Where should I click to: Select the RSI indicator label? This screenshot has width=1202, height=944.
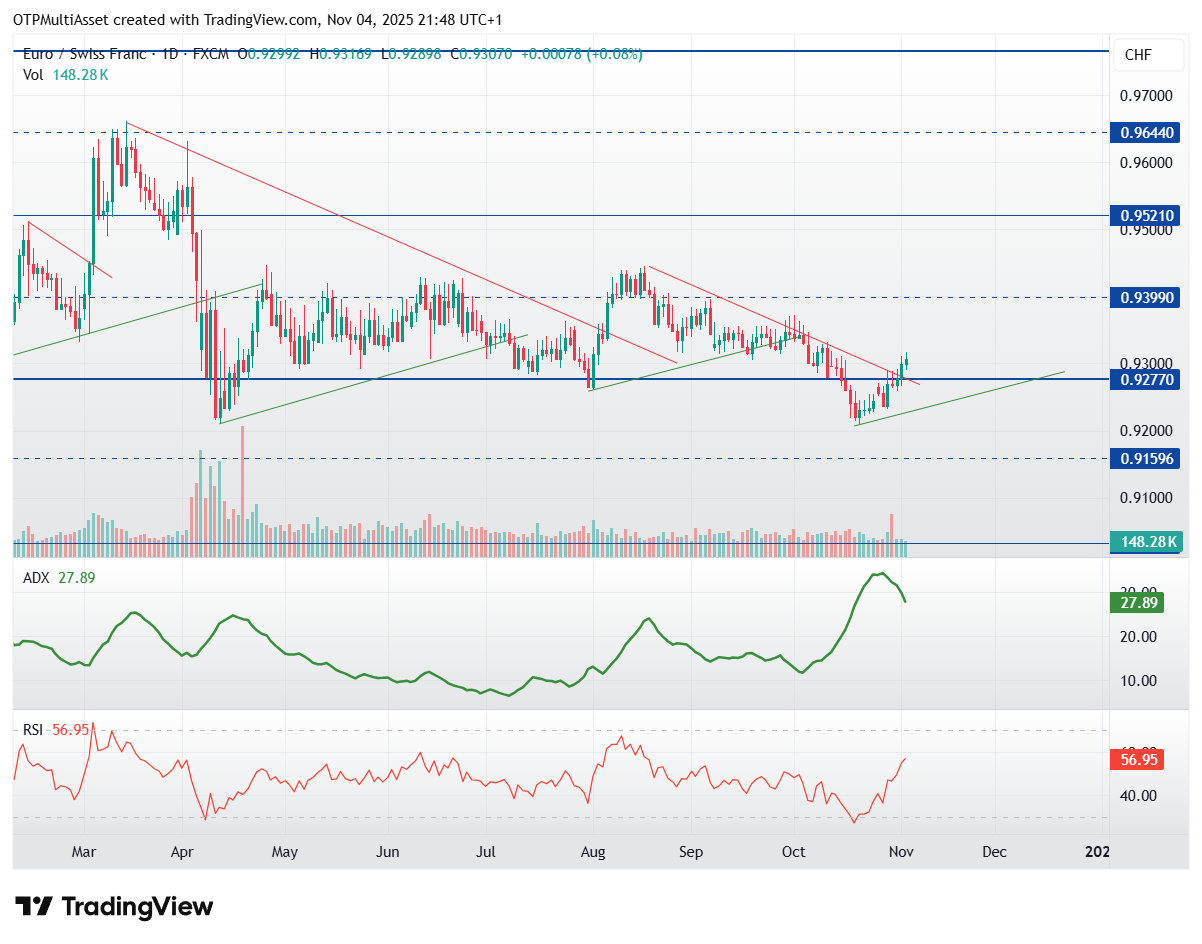pyautogui.click(x=32, y=730)
